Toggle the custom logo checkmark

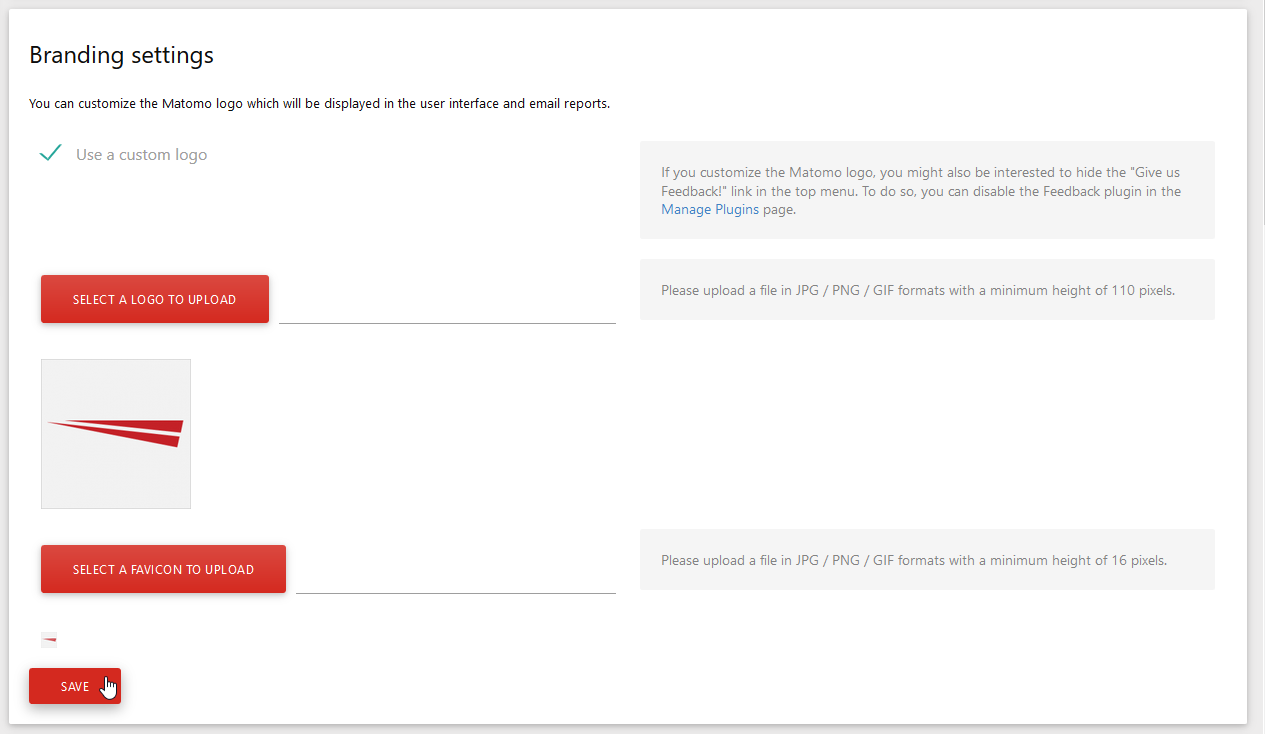point(51,154)
